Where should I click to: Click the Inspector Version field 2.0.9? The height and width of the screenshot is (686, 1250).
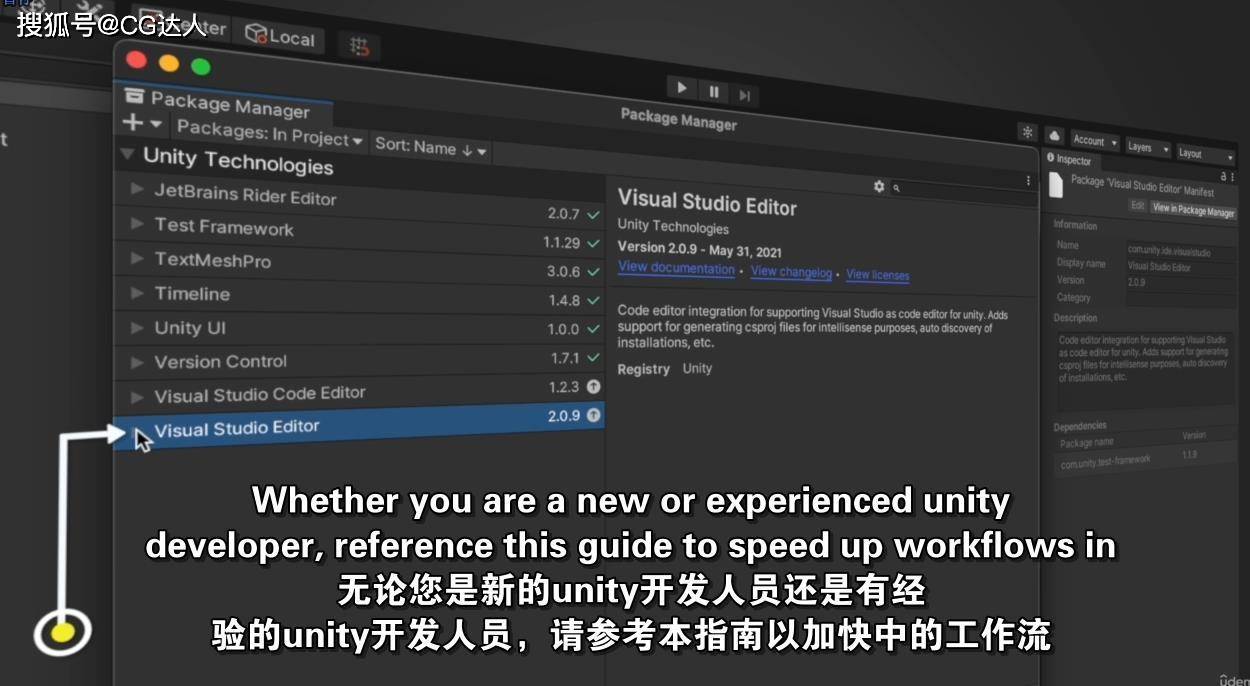[1180, 285]
